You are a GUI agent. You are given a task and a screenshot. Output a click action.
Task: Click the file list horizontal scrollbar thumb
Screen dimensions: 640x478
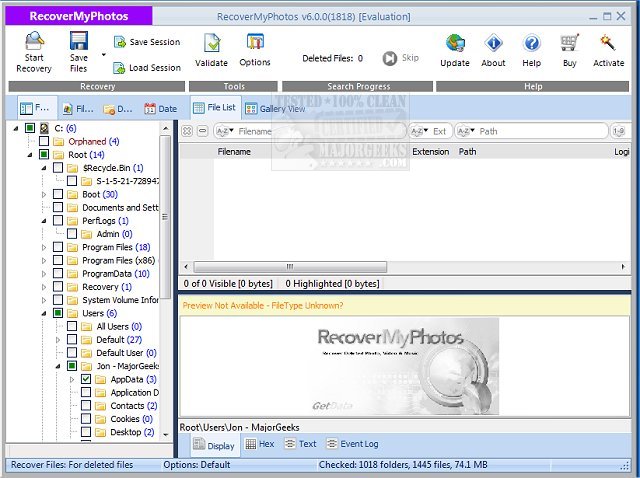point(290,267)
